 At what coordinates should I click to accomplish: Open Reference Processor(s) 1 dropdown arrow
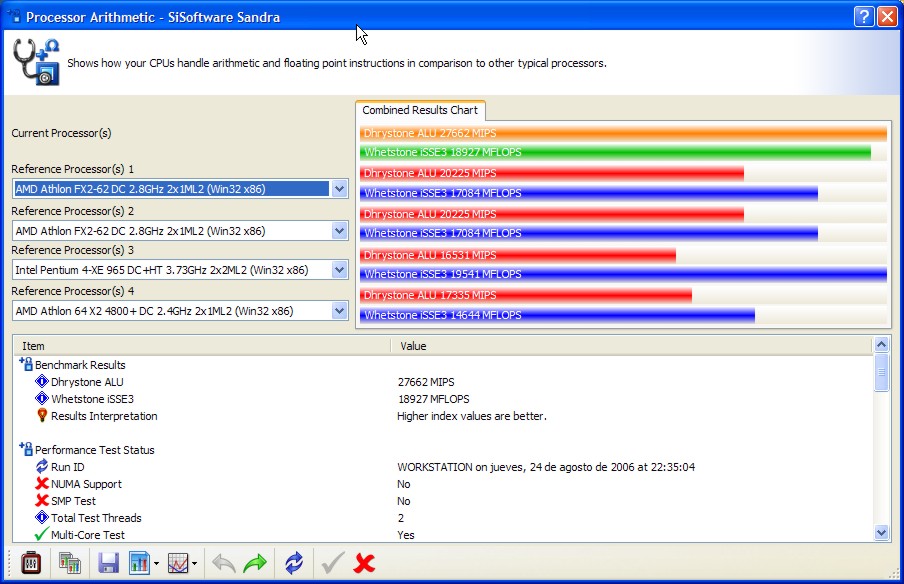(x=340, y=189)
